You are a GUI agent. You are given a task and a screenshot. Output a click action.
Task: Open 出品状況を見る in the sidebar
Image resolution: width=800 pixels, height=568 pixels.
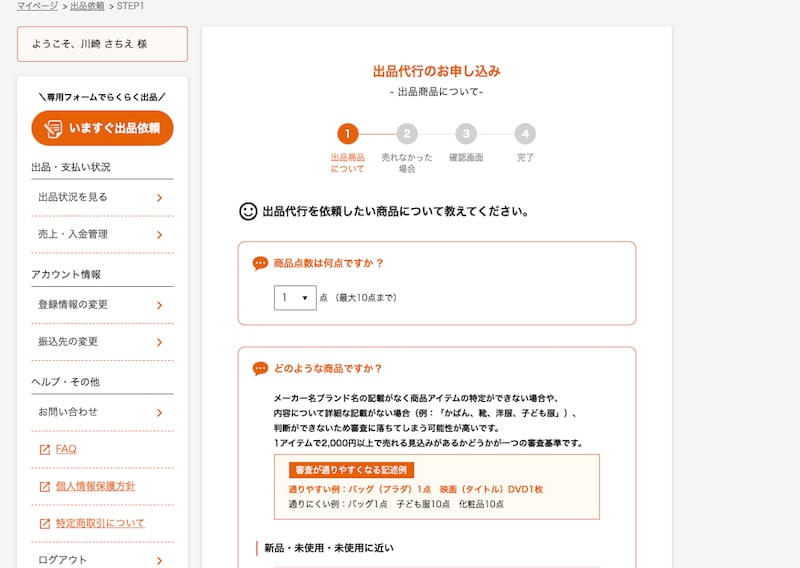pyautogui.click(x=102, y=197)
